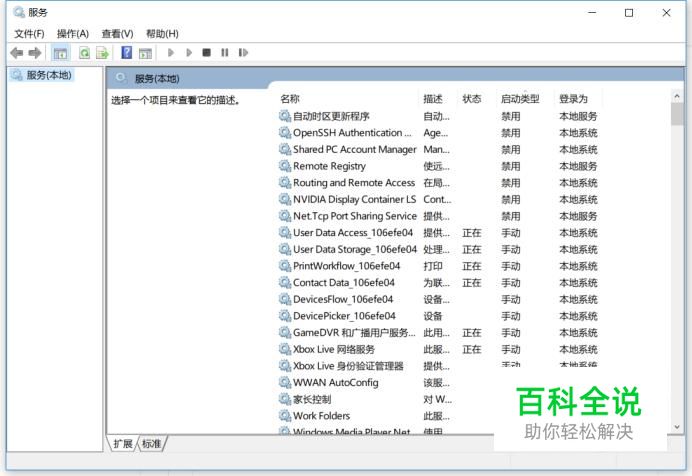Select the 家长控制 service

(x=312, y=400)
